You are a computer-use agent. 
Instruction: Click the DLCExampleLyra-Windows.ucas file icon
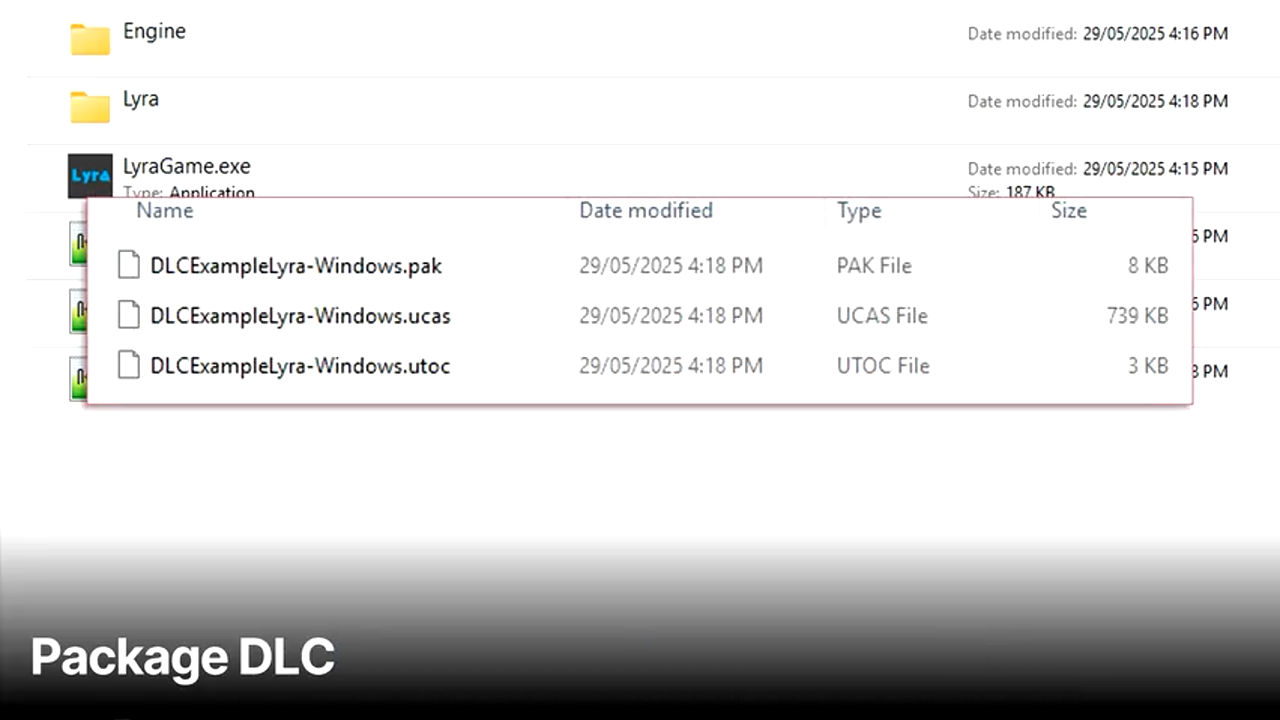pyautogui.click(x=128, y=315)
